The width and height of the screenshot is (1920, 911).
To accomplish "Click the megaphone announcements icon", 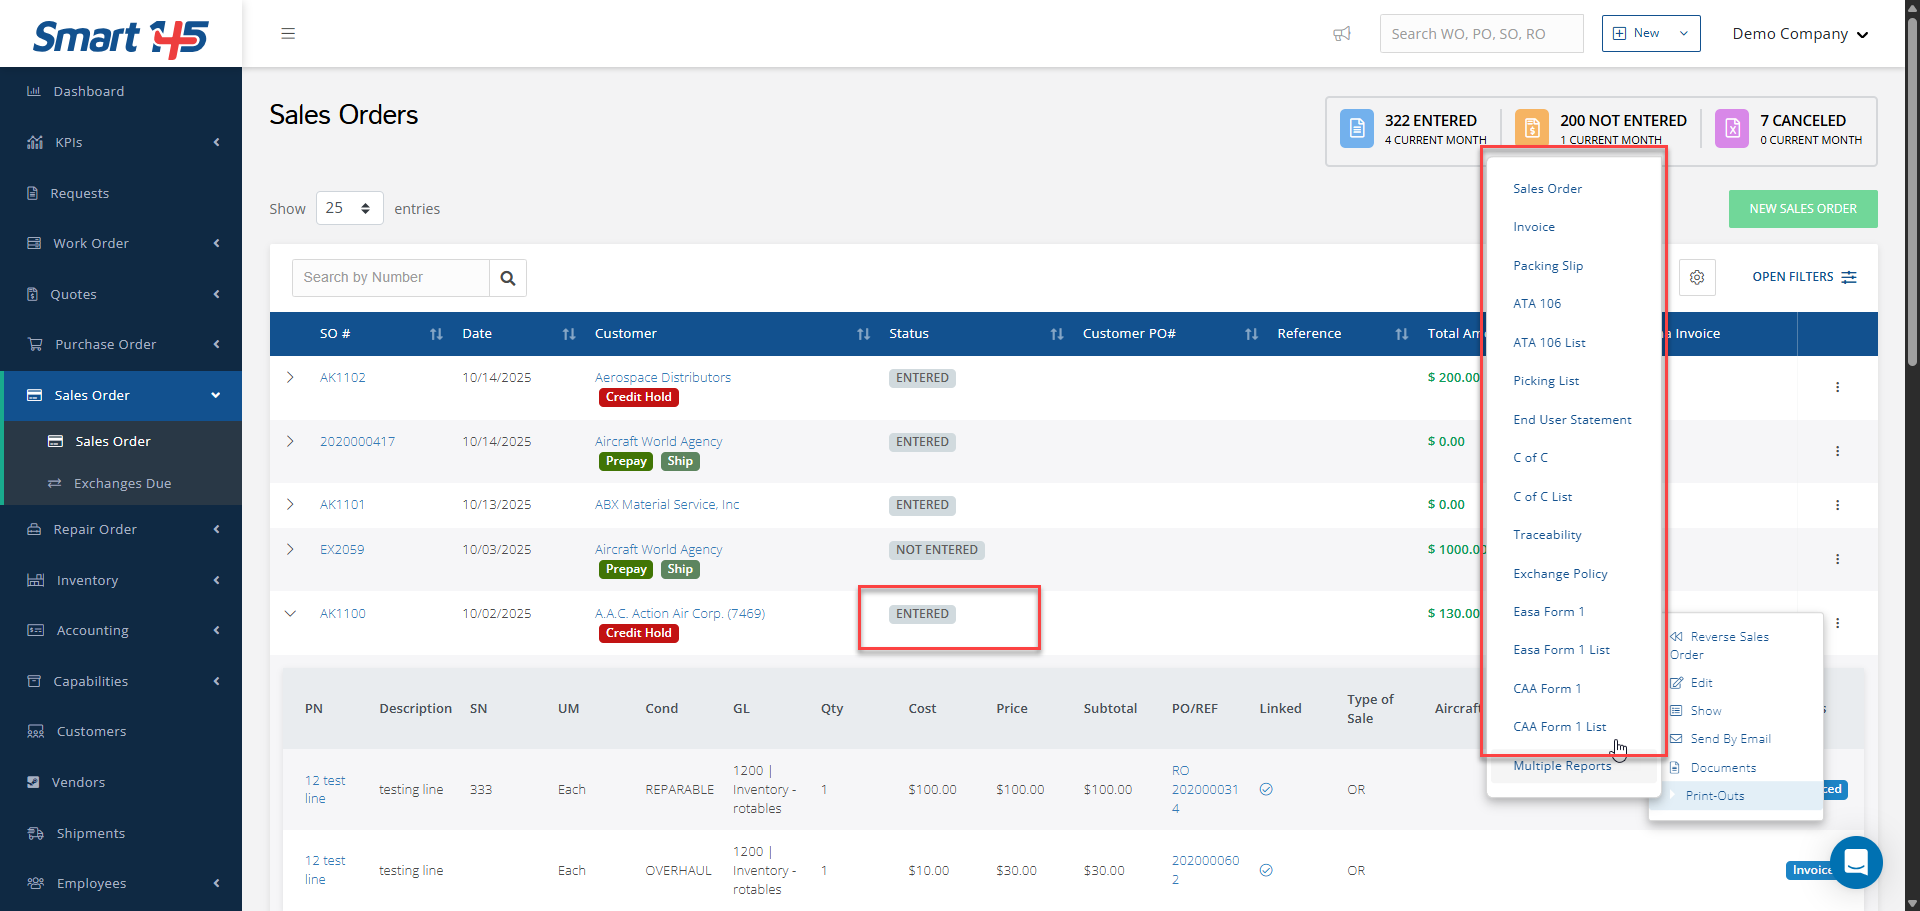I will pos(1342,34).
